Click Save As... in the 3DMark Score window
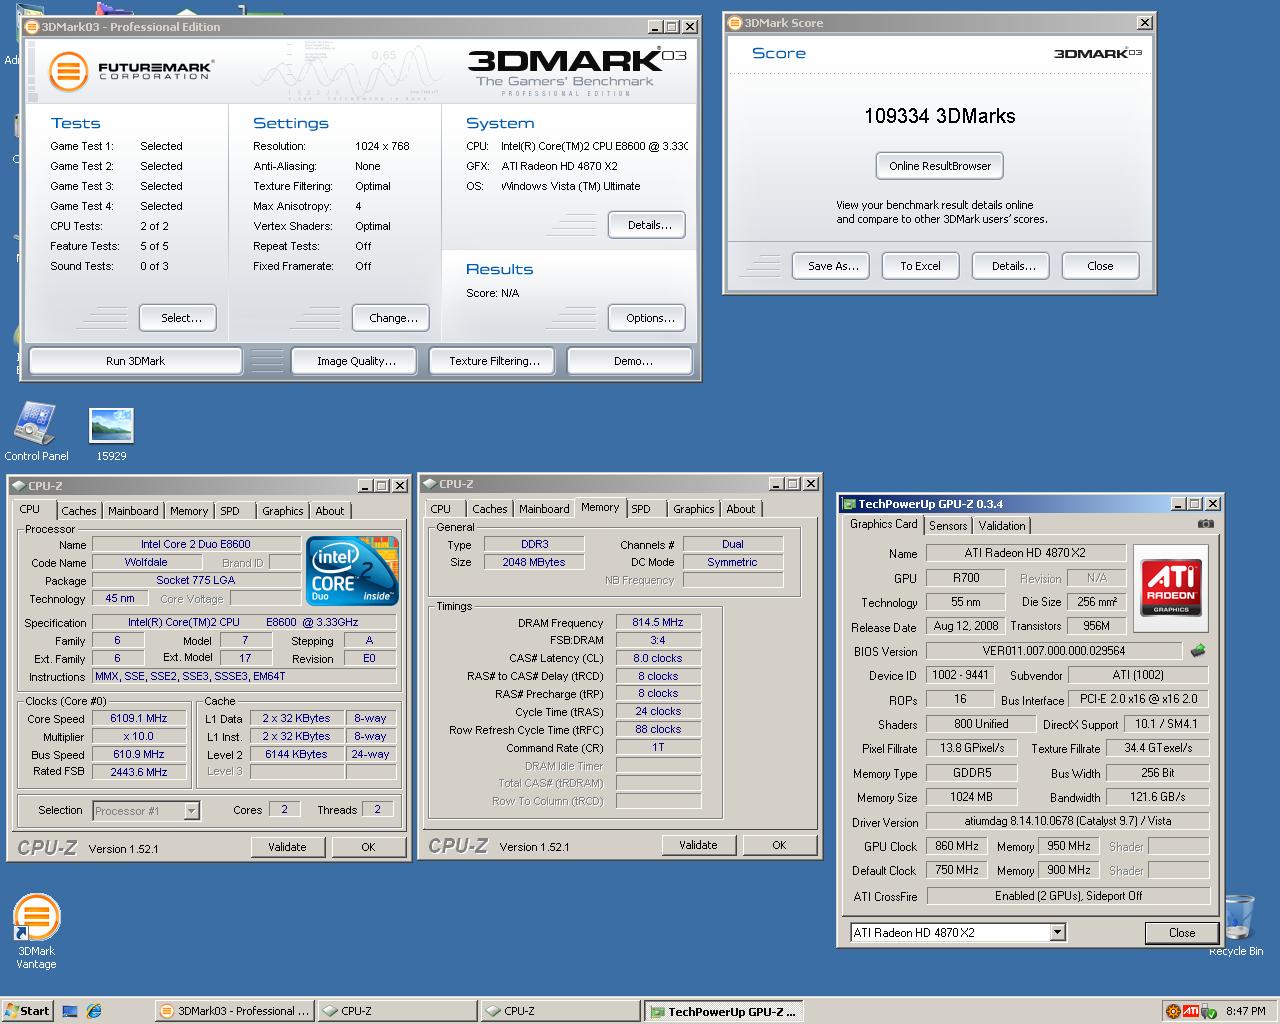1280x1024 pixels. 832,266
